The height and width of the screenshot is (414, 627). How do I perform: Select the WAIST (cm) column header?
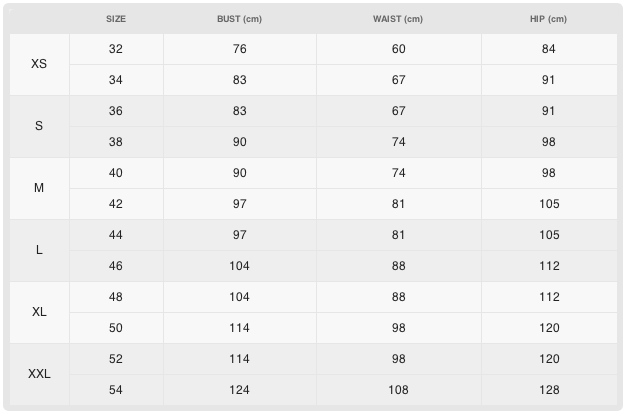tap(399, 19)
